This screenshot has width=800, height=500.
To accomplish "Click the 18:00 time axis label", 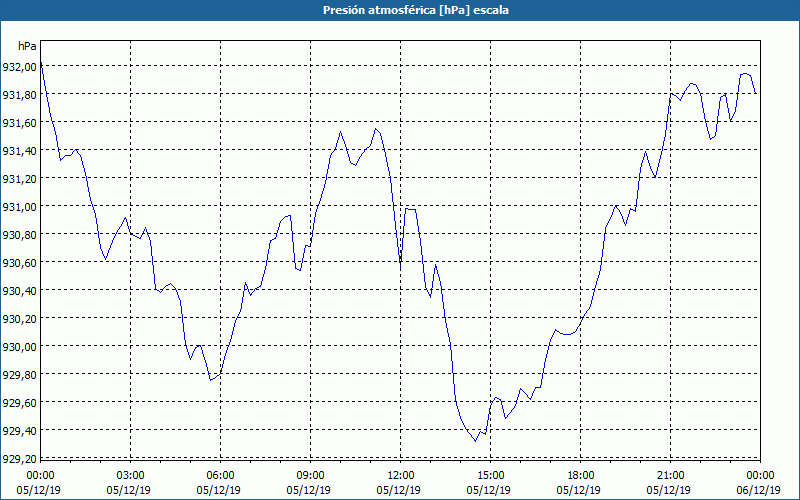I will [581, 476].
